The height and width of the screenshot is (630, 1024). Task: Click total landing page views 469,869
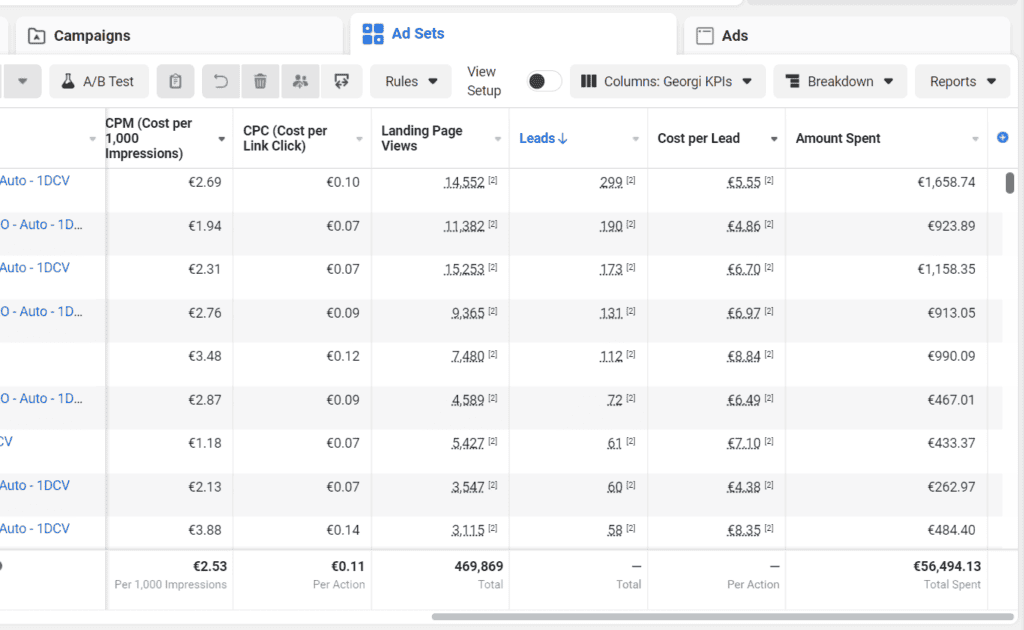coord(479,566)
